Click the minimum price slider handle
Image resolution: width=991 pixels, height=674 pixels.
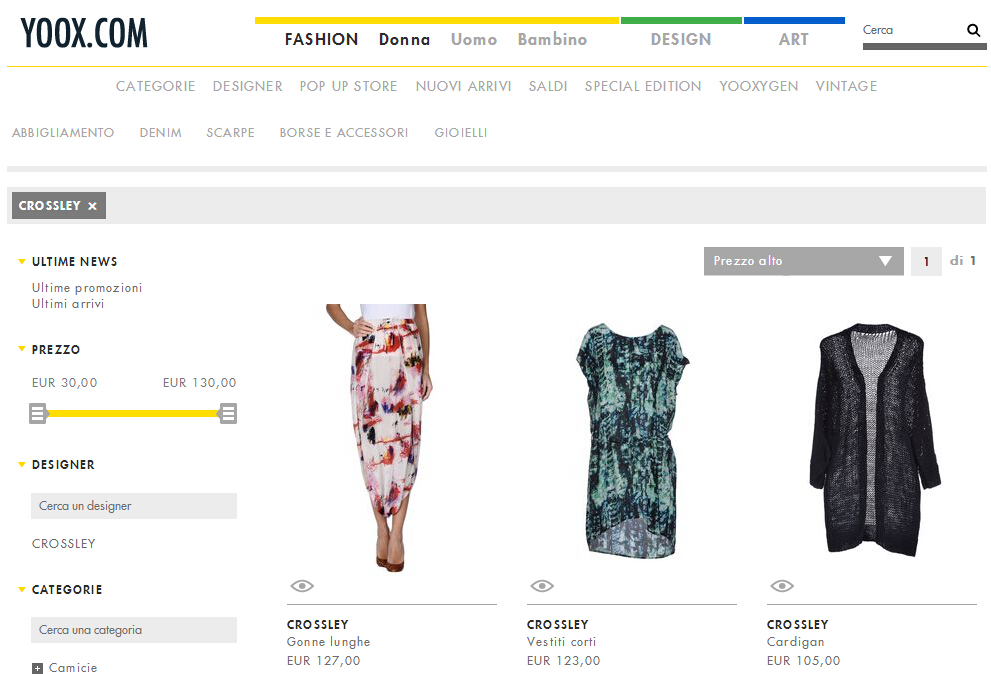(38, 414)
